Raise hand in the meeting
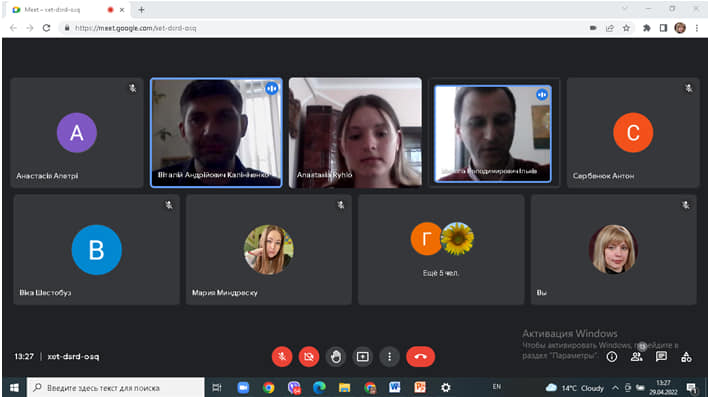Screen dimensions: 708x397 point(336,356)
